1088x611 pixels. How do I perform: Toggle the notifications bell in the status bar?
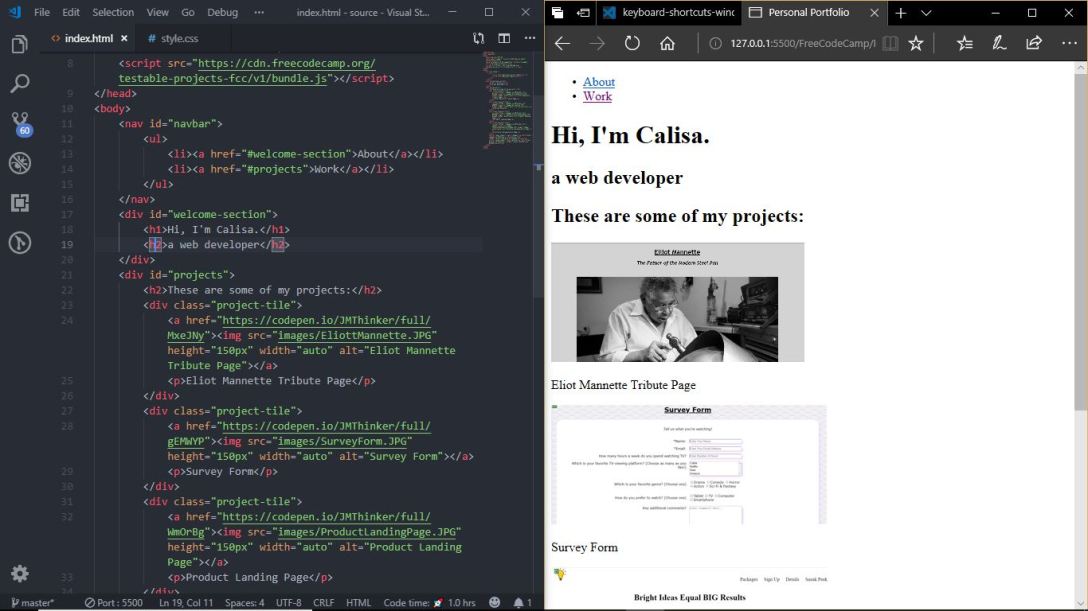[x=520, y=603]
